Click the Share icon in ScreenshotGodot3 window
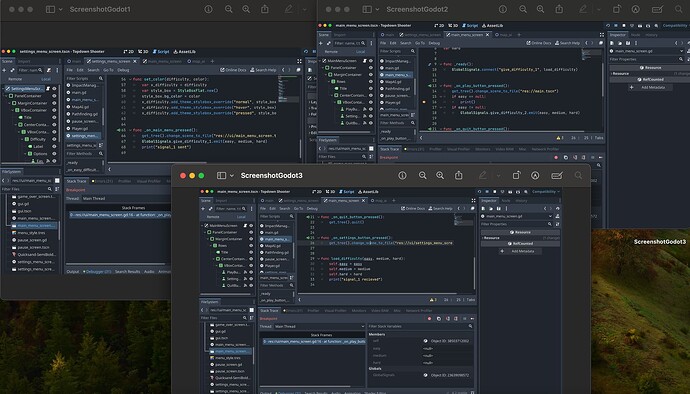 459,175
